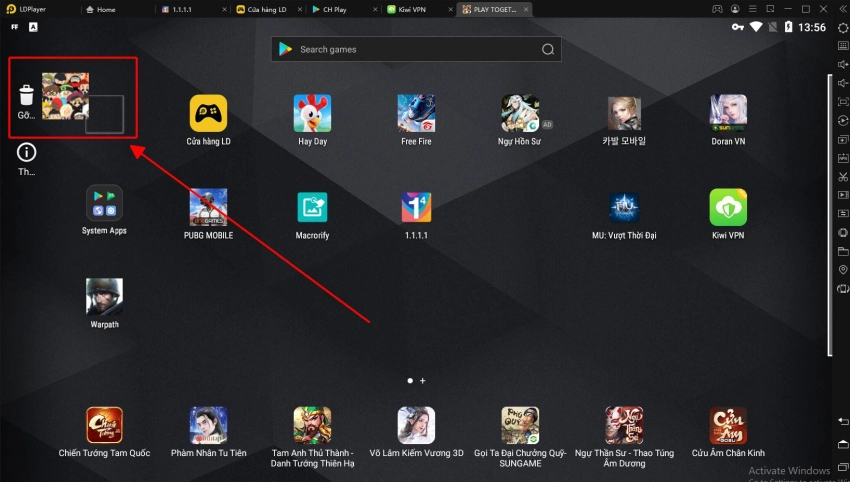Viewport: 850px width, 482px height.
Task: Launch Cửu Âm Chân Kinh
Action: (728, 425)
